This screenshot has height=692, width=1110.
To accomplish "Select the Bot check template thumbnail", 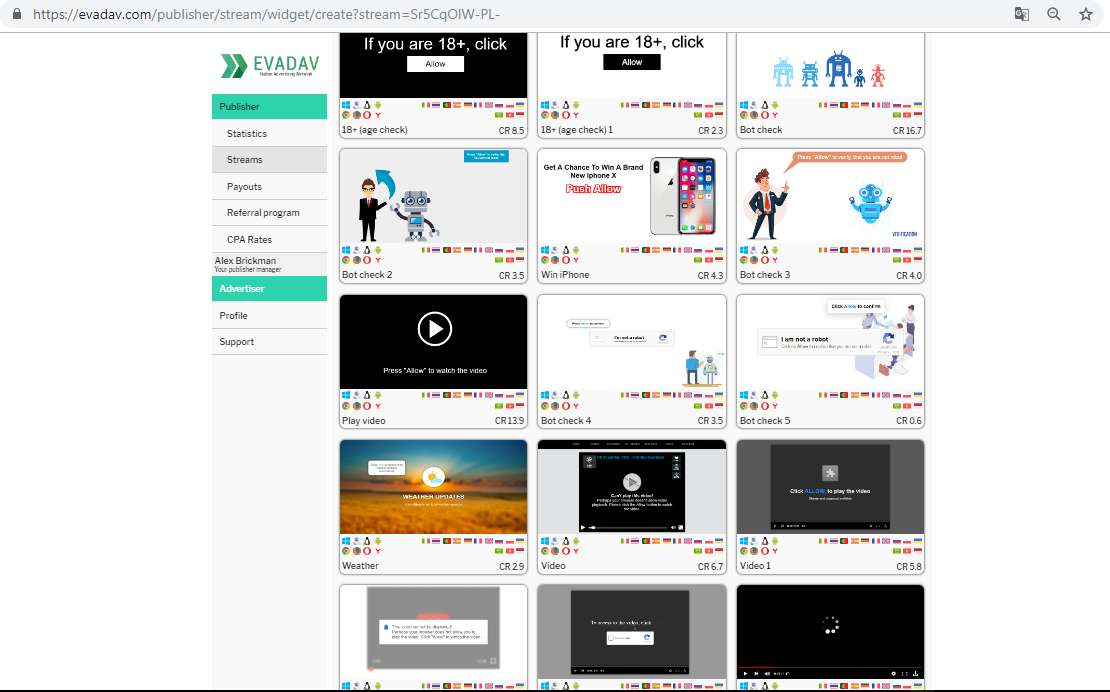I will [x=830, y=65].
